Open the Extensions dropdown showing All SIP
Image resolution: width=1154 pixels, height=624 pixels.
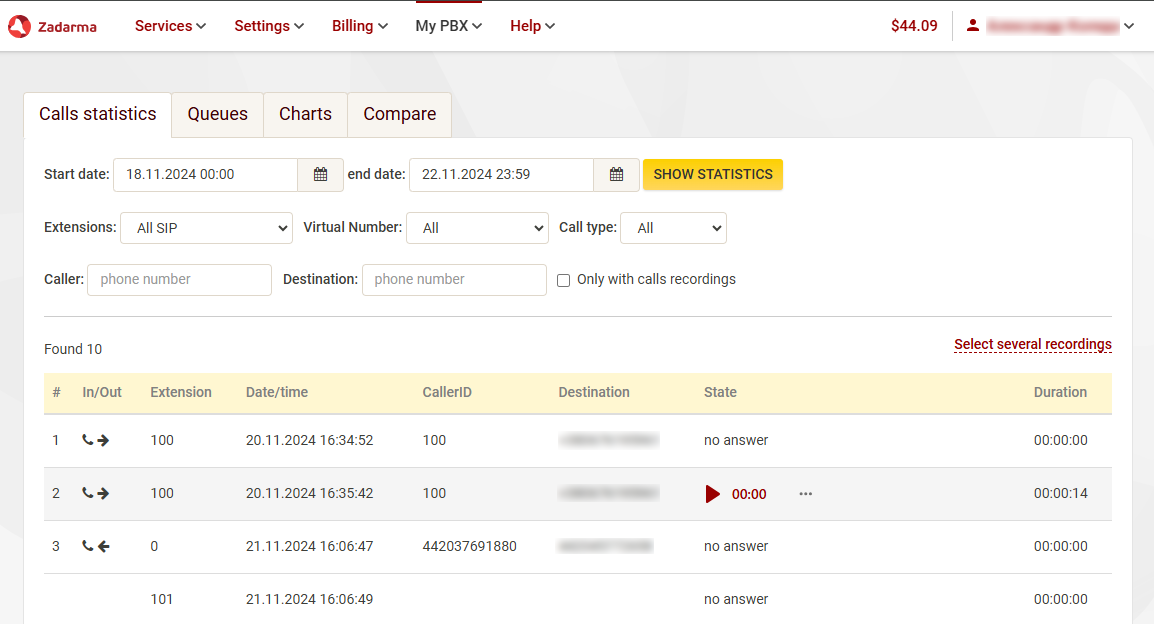tap(206, 228)
